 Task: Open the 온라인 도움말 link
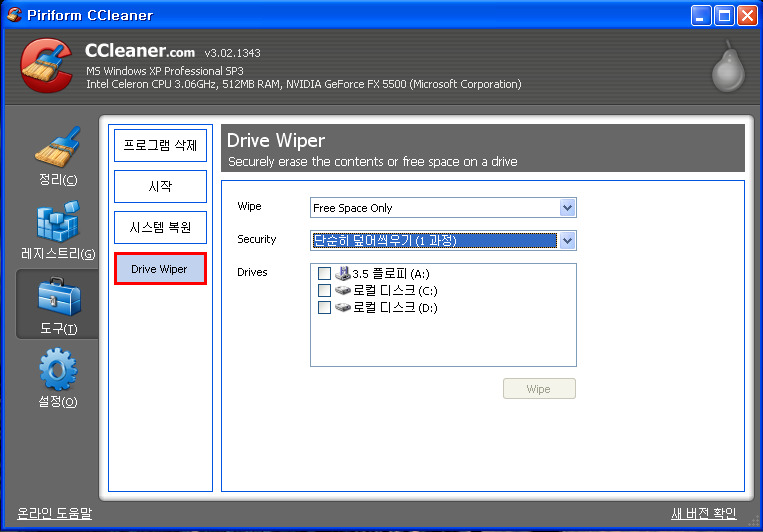(x=54, y=513)
